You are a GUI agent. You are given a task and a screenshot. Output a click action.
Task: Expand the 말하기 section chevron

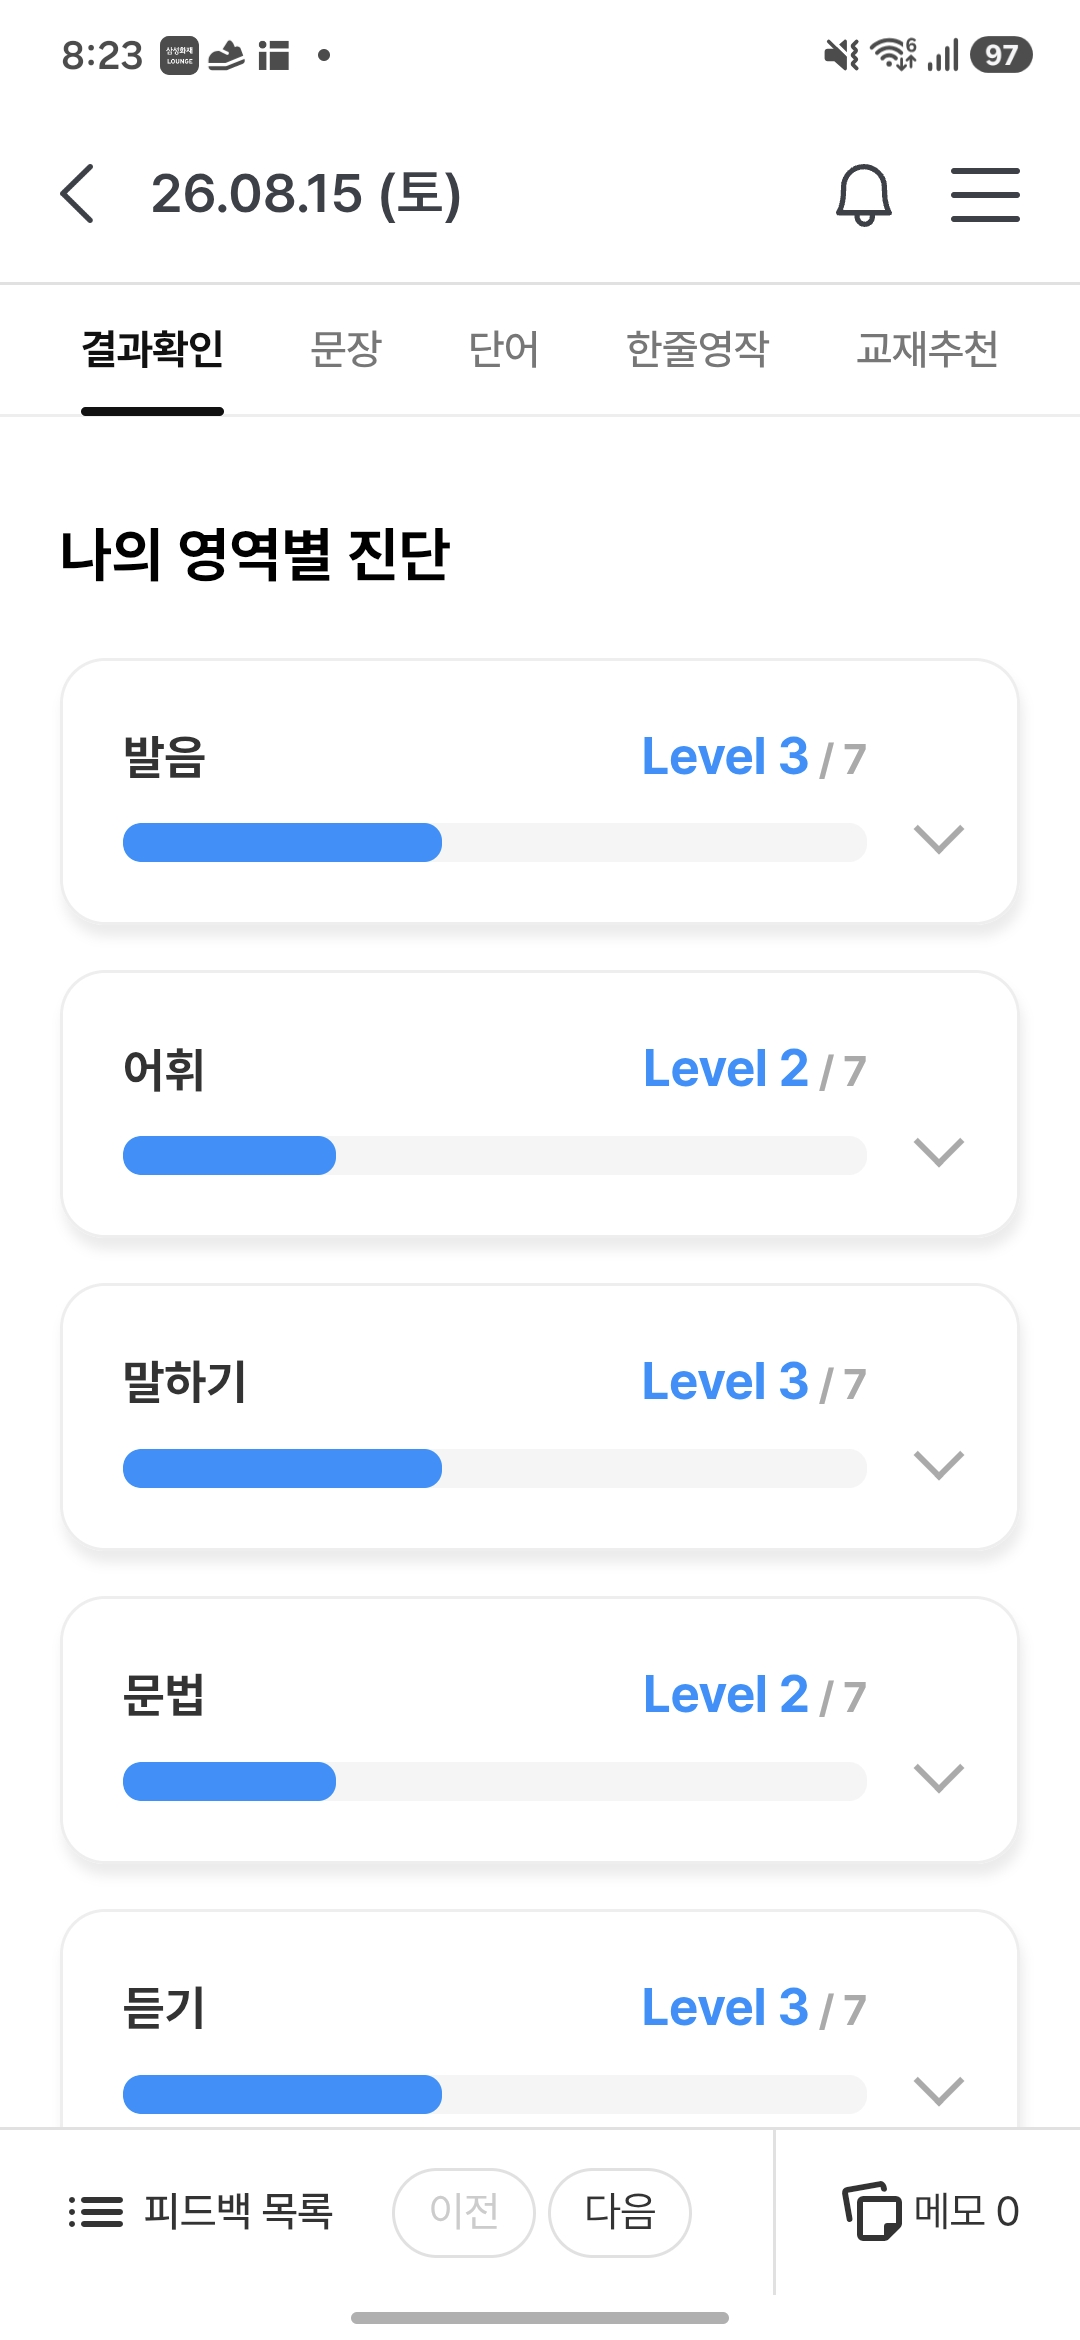[939, 1465]
